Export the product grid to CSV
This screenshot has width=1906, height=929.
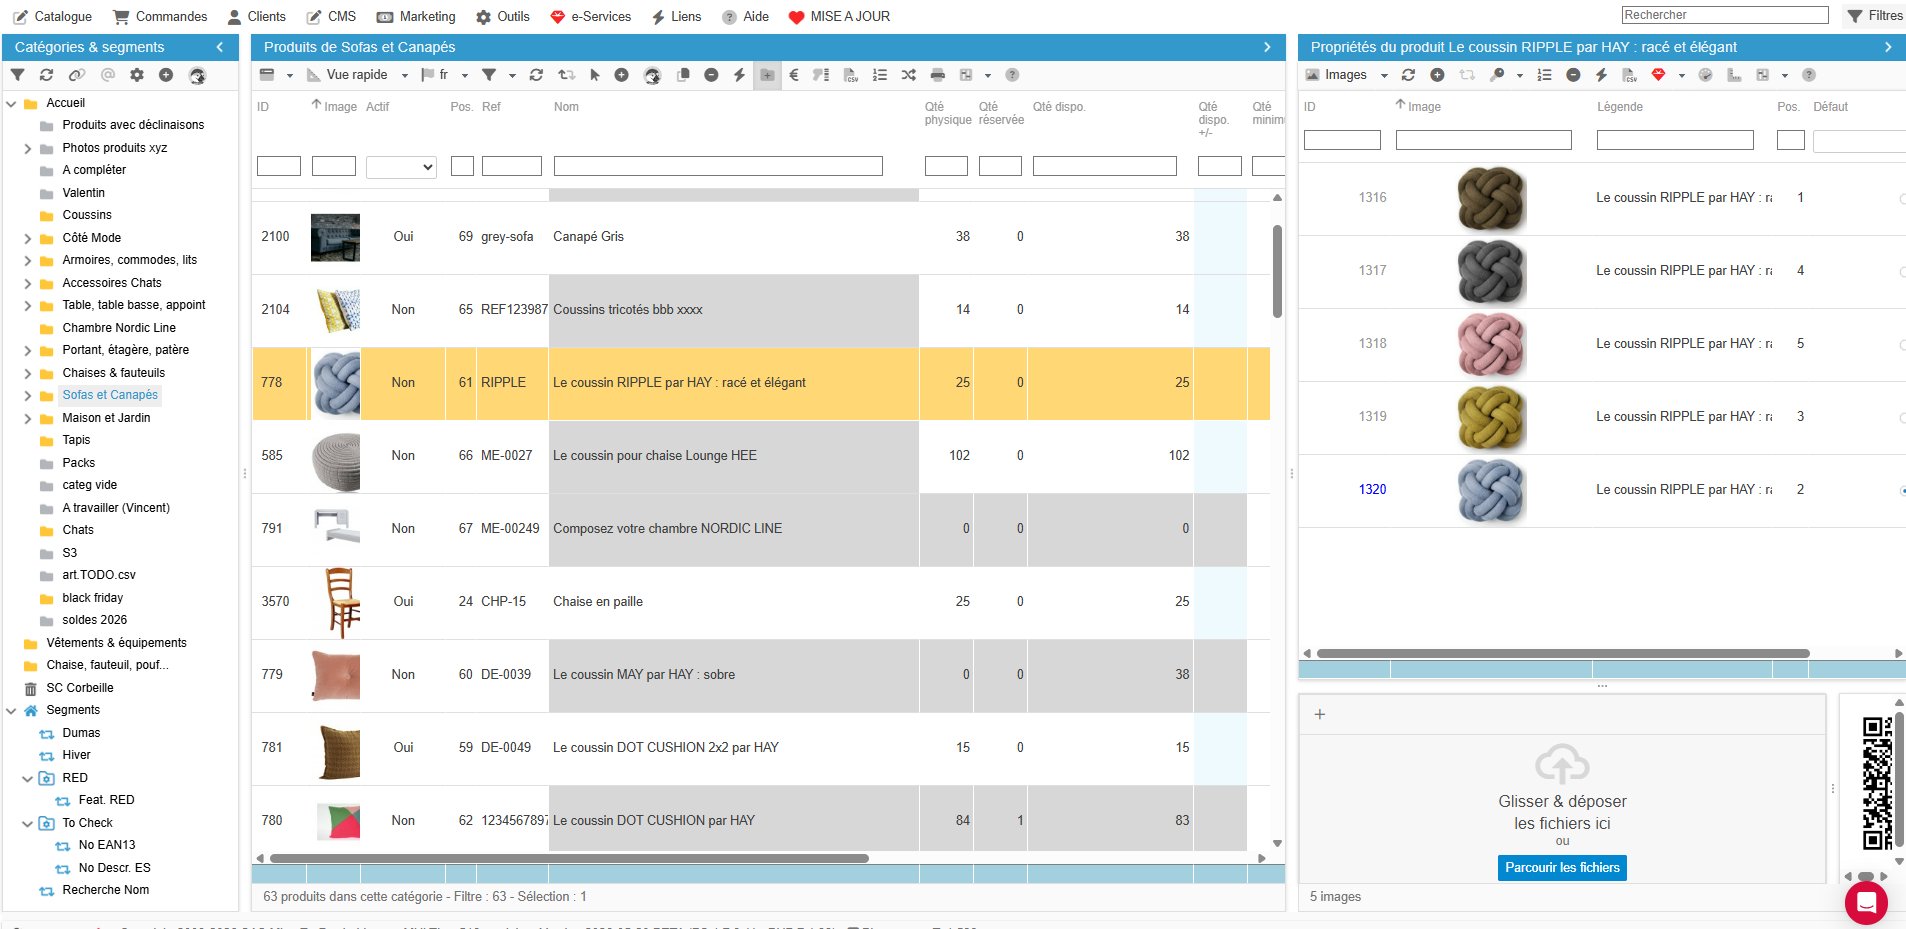851,75
